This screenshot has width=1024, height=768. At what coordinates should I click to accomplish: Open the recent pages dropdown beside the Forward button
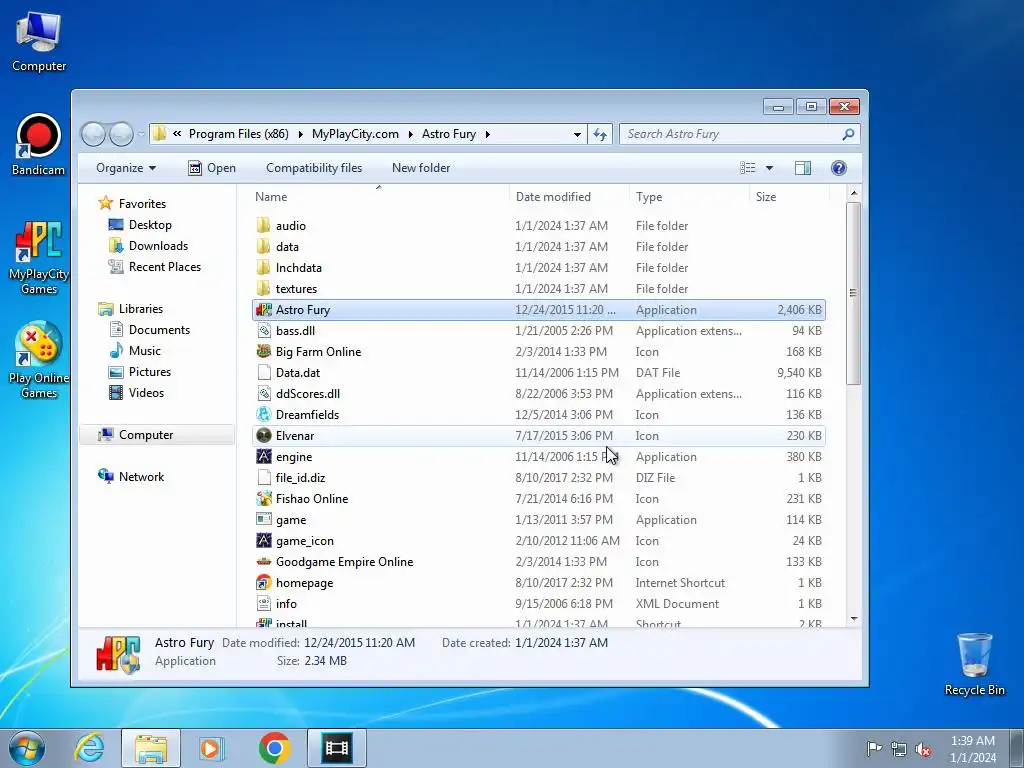(141, 135)
